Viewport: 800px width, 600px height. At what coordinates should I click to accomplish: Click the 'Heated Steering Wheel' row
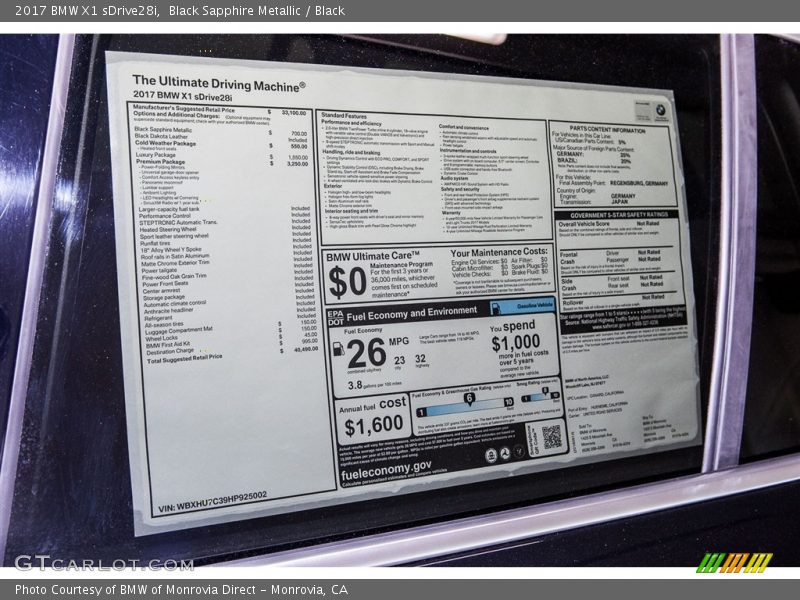pos(225,229)
